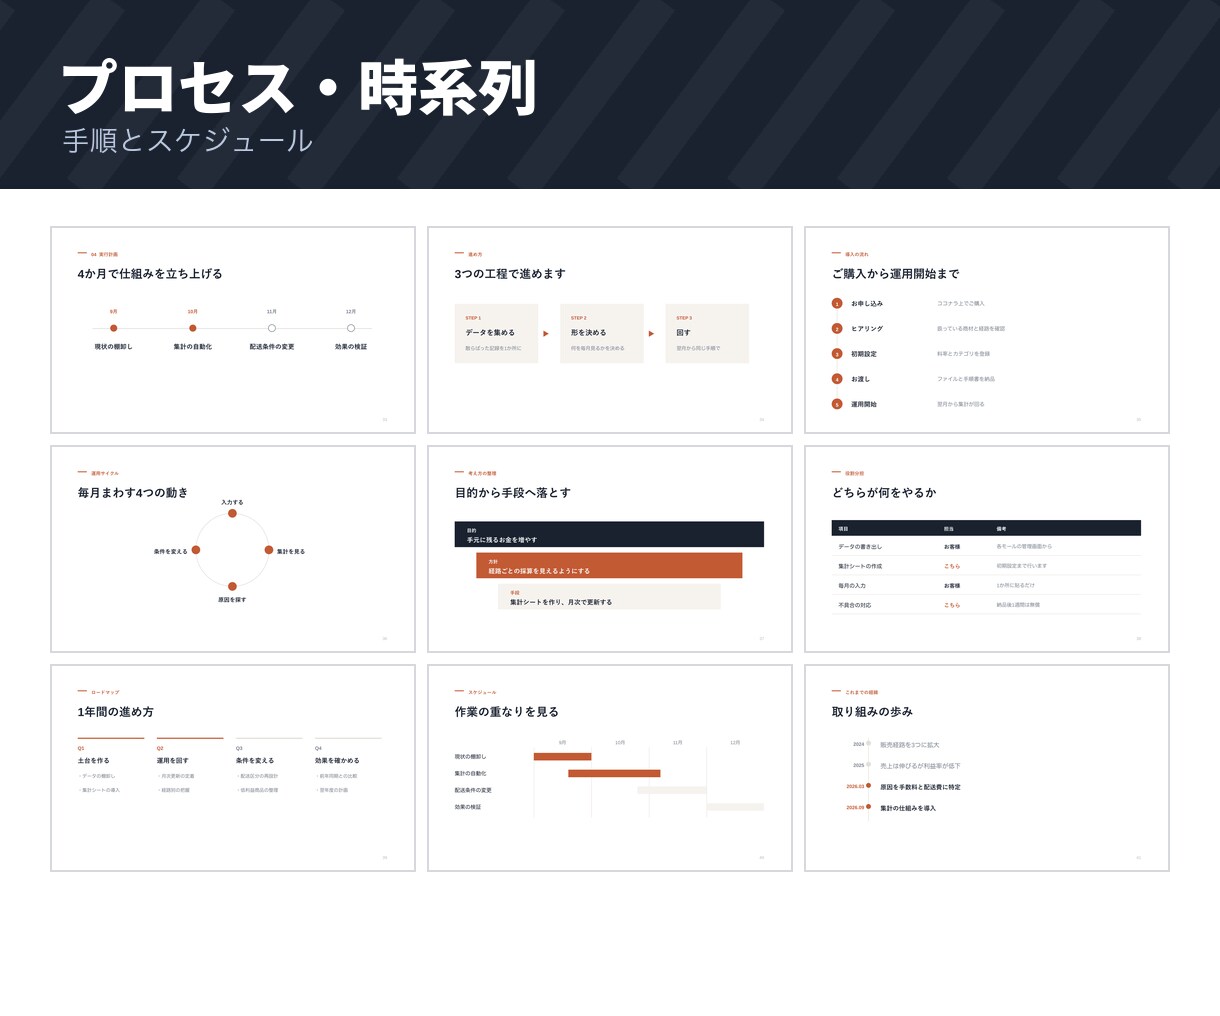Click the table header cell '備考'
The height and width of the screenshot is (1016, 1220).
(x=1001, y=528)
